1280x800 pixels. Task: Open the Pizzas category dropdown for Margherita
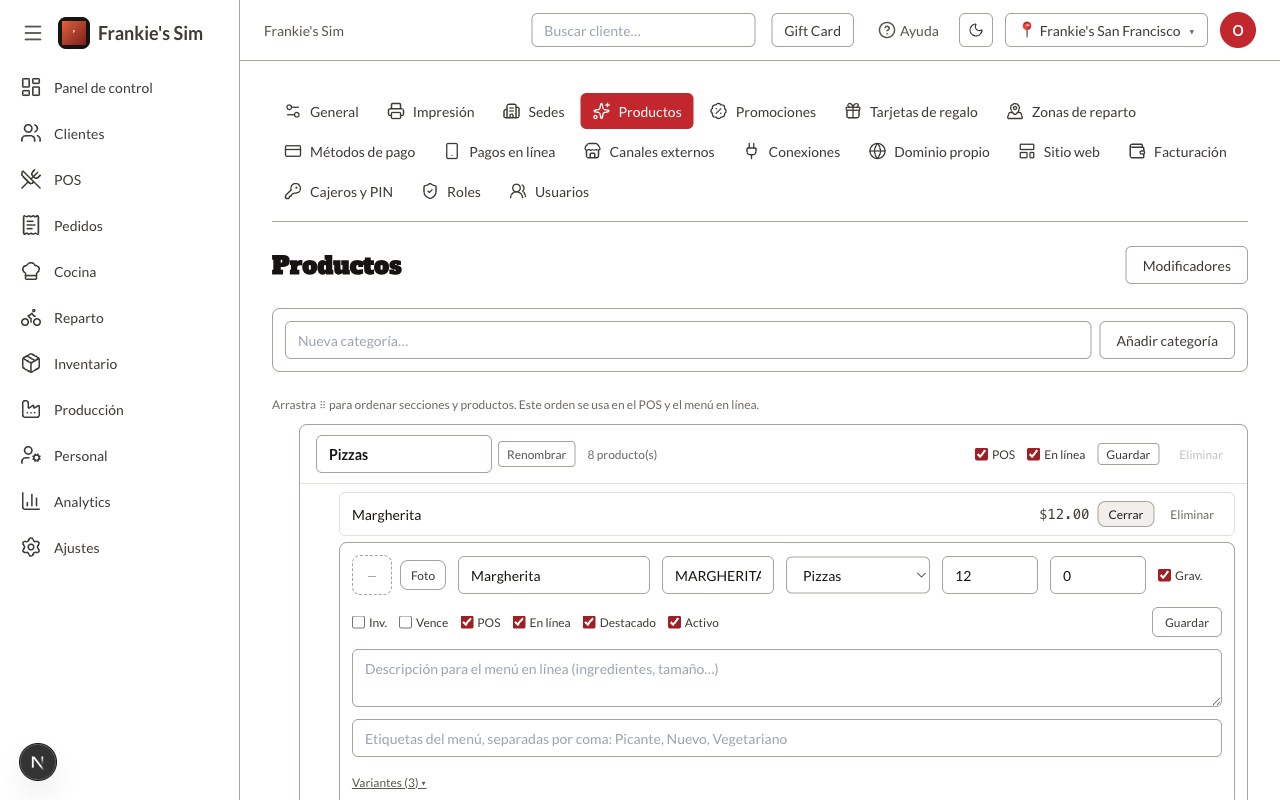[858, 575]
